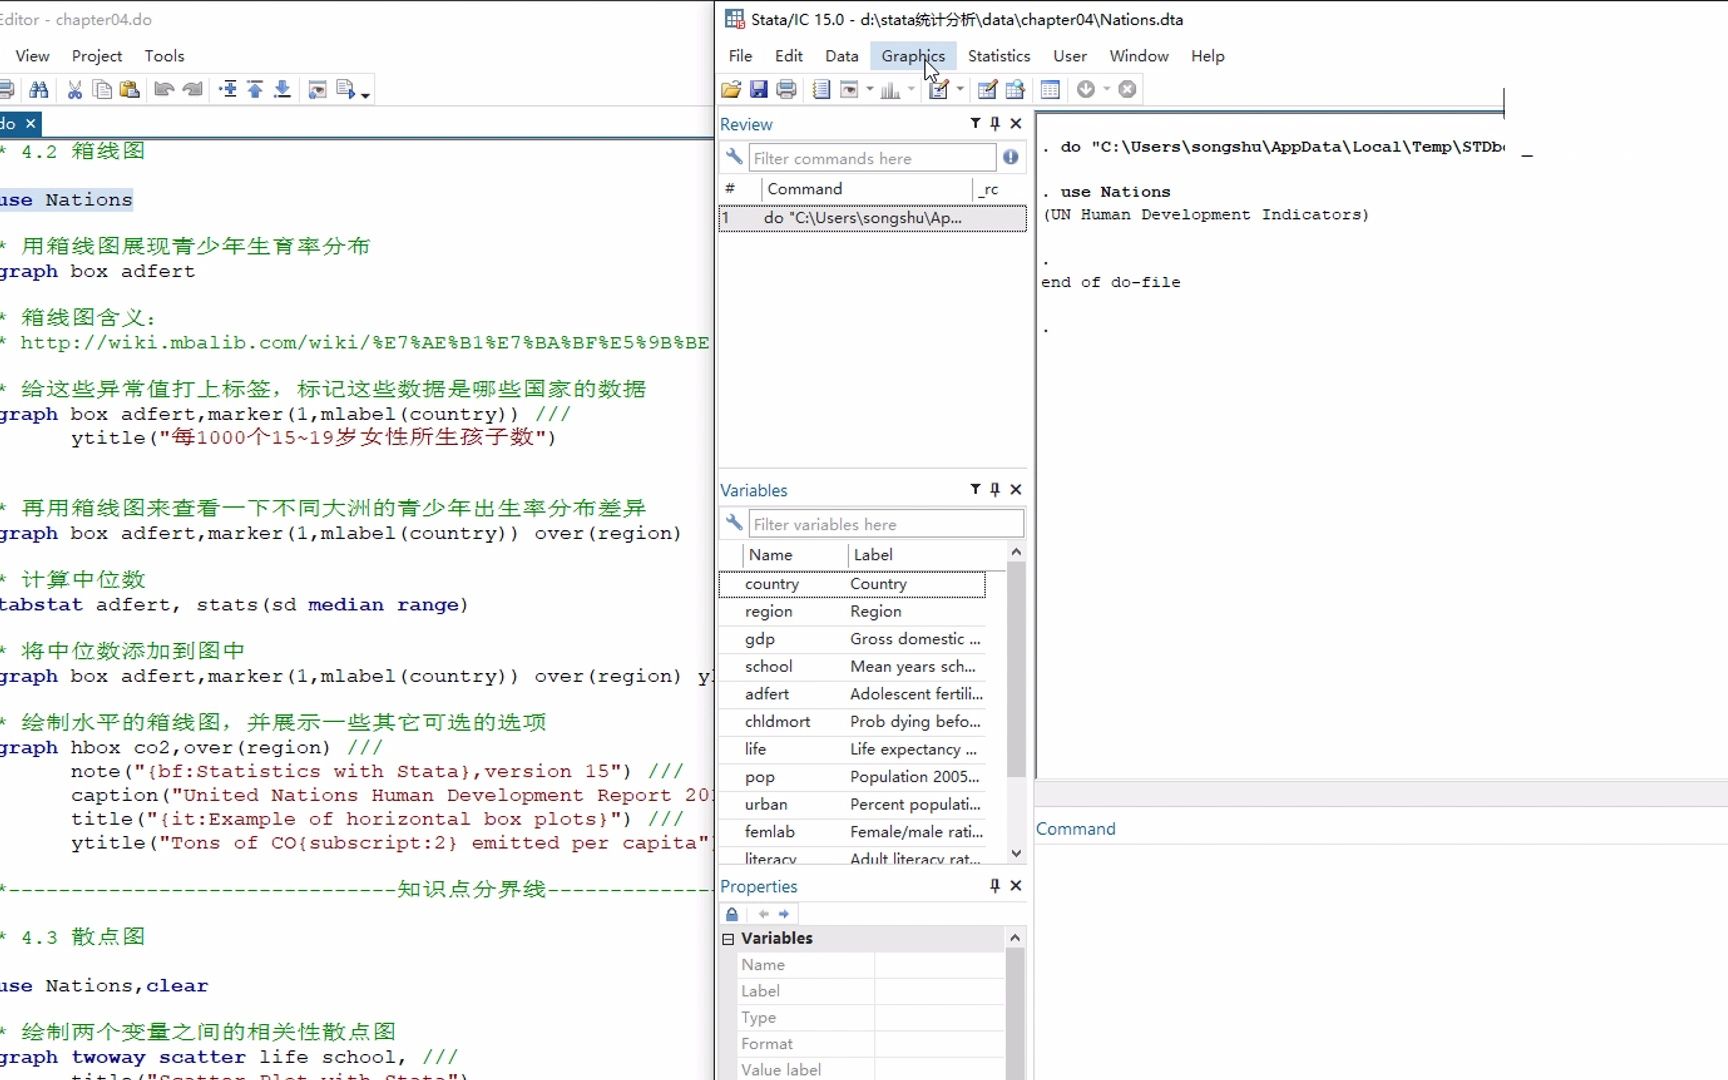Screen dimensions: 1728x1080
Task: Open the Project menu in Do-file Editor
Action: pyautogui.click(x=97, y=56)
